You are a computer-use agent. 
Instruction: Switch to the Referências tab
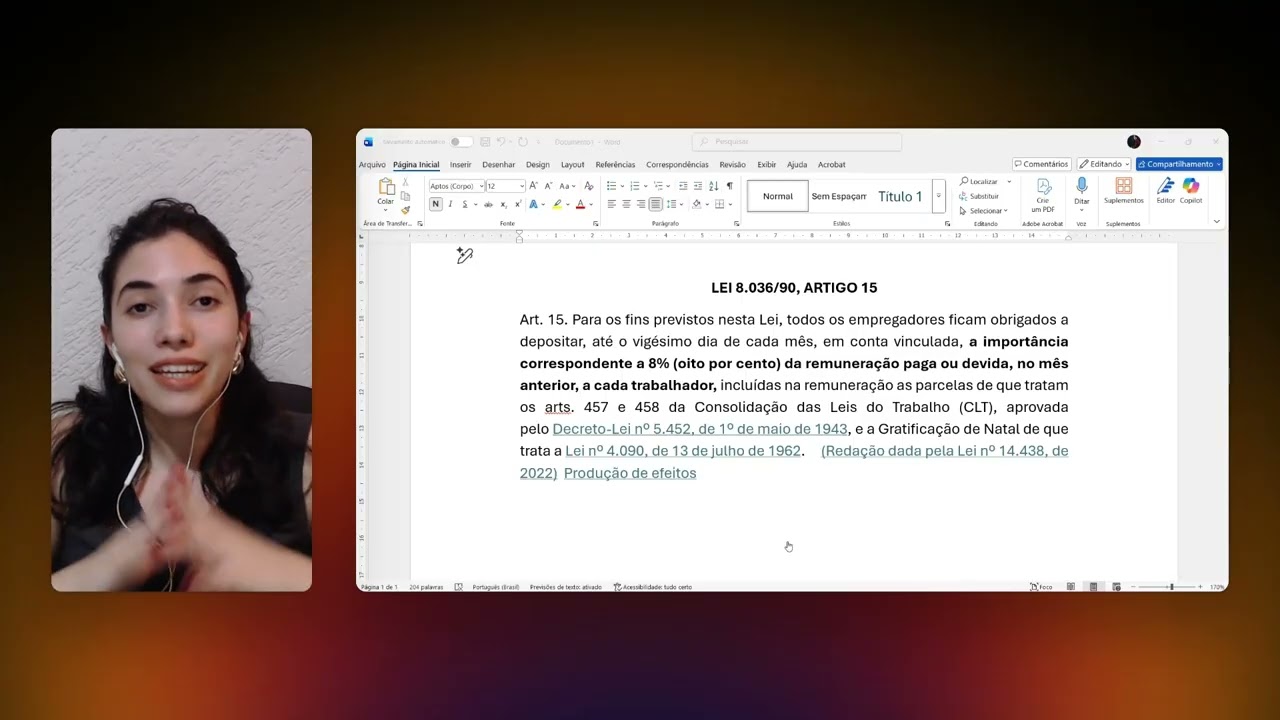(615, 165)
